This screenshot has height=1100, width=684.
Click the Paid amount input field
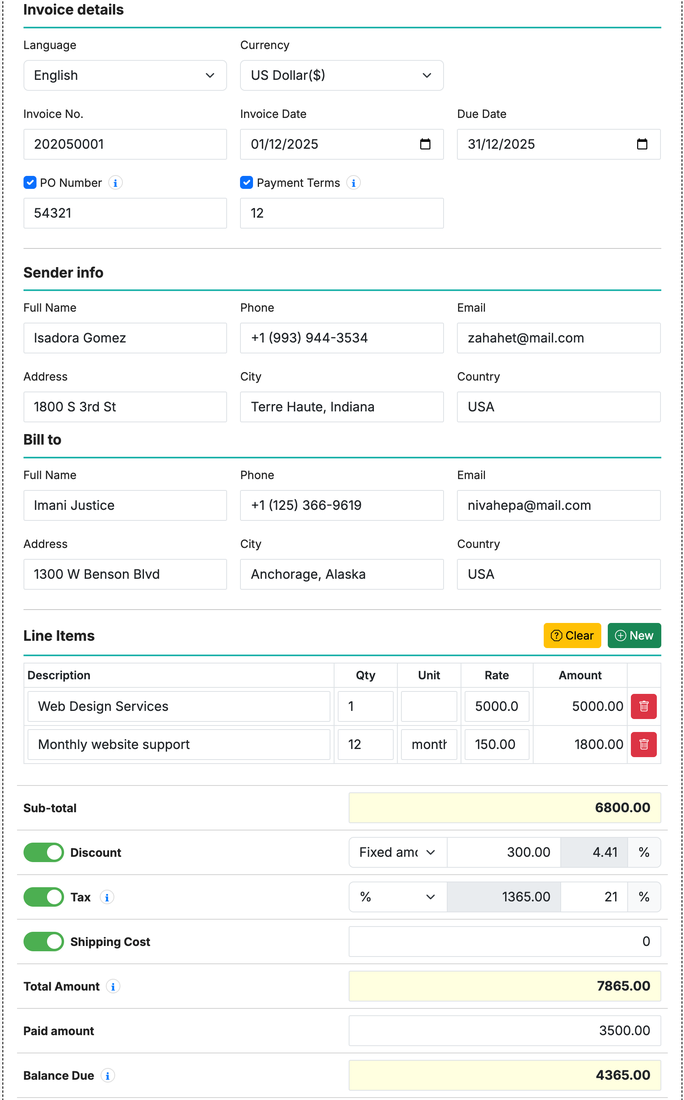pyautogui.click(x=504, y=1031)
